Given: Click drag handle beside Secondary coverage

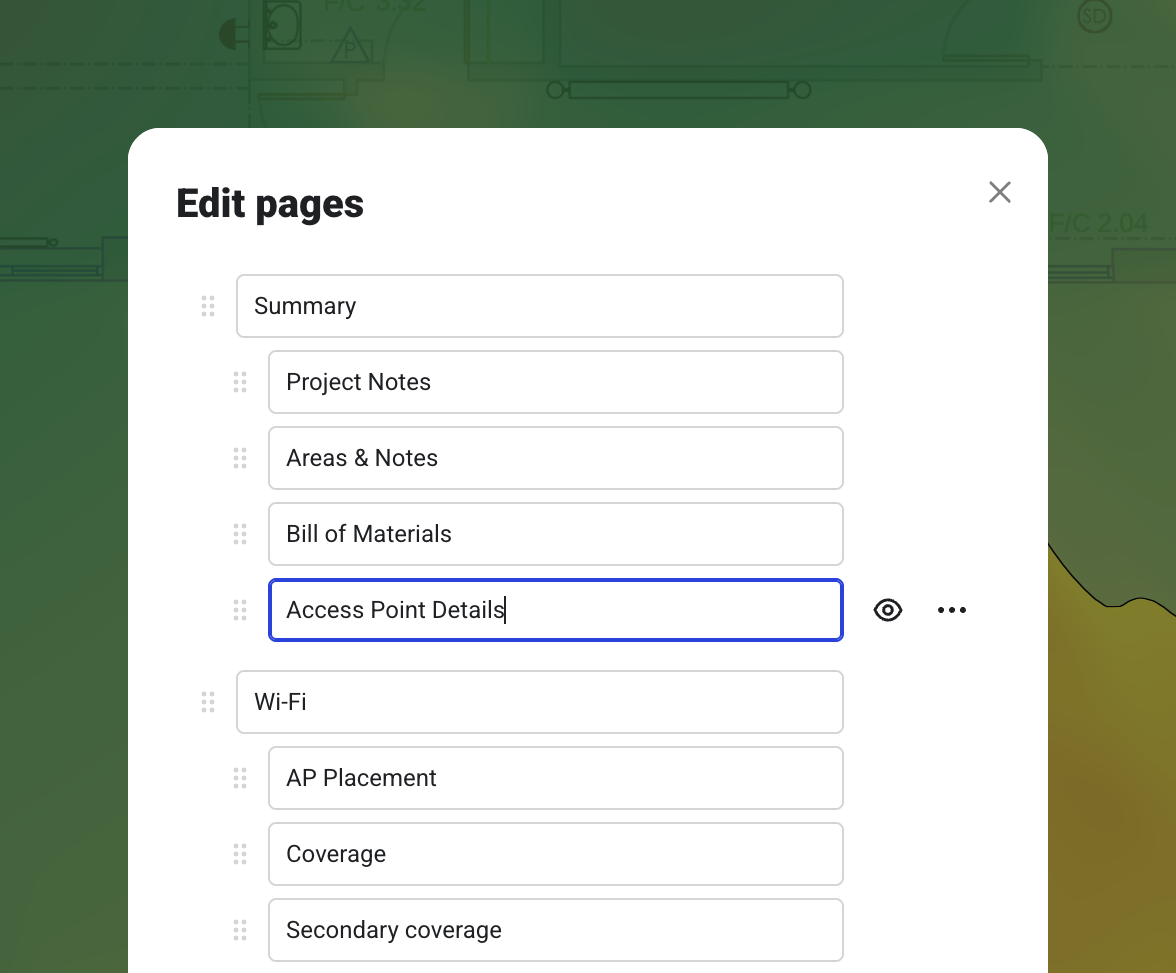Looking at the screenshot, I should click(240, 930).
